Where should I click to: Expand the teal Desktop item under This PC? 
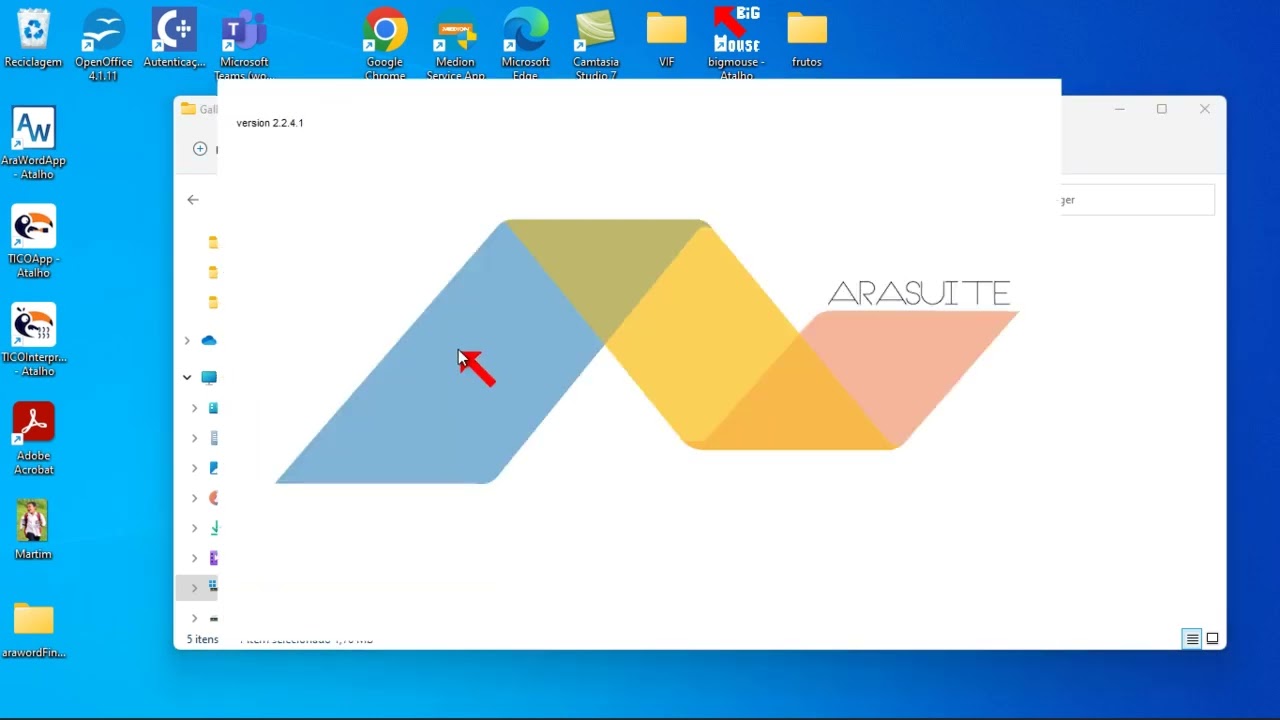tap(195, 408)
